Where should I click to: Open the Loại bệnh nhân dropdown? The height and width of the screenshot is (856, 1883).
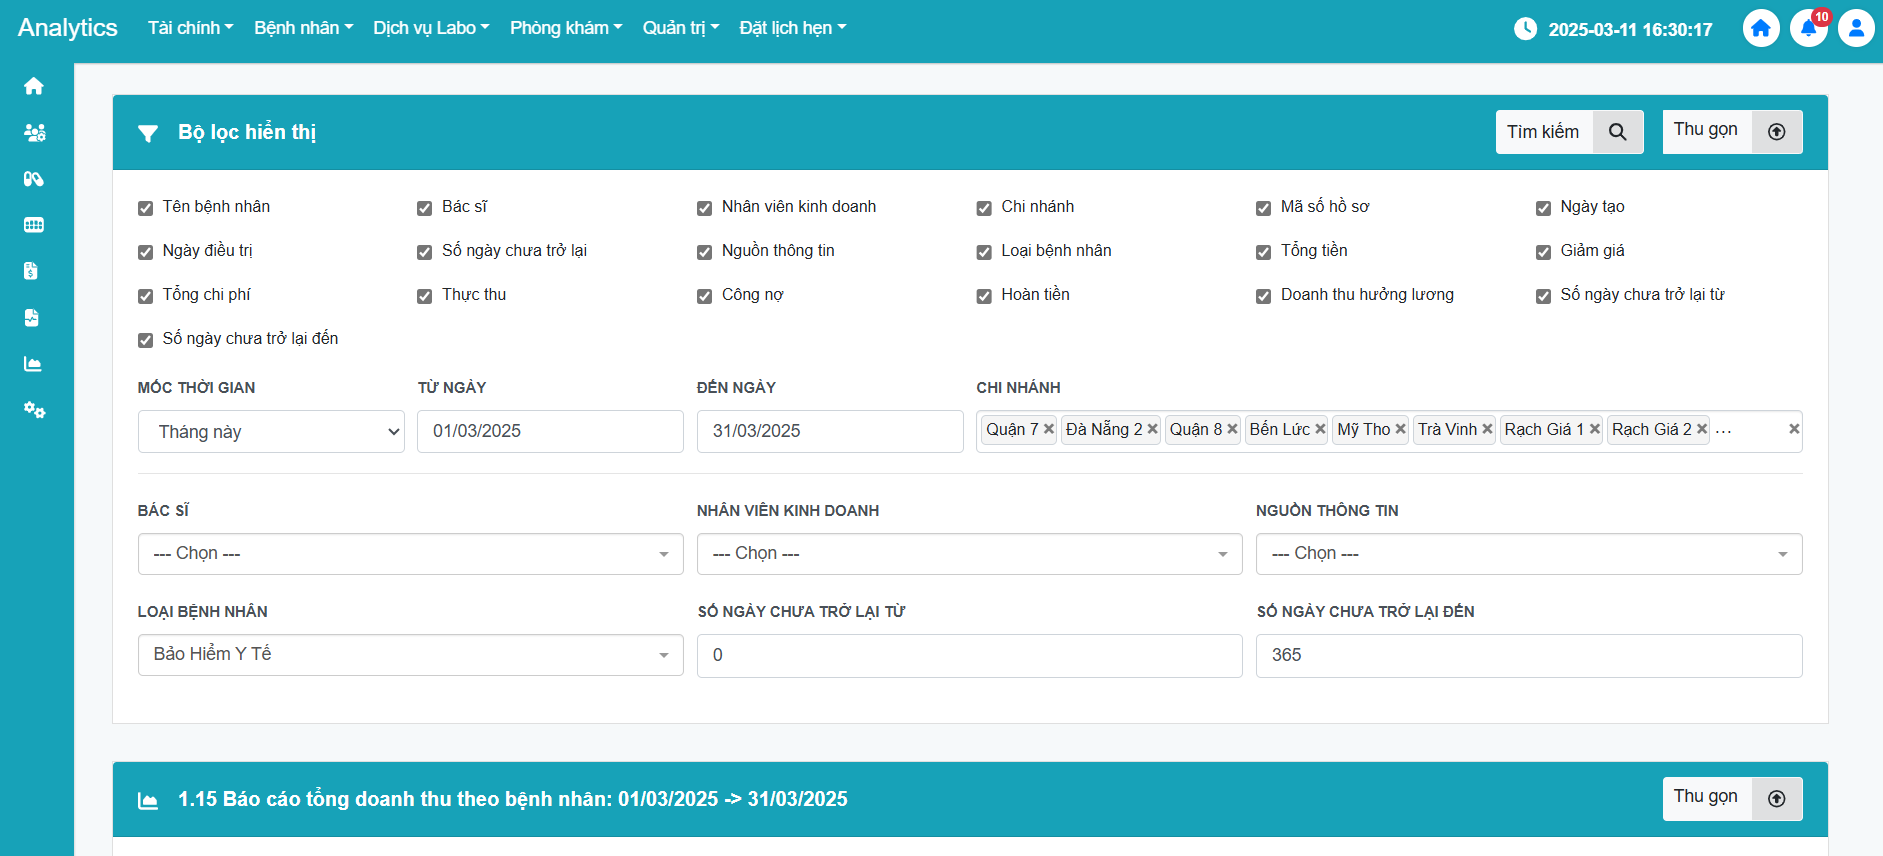pyautogui.click(x=410, y=655)
